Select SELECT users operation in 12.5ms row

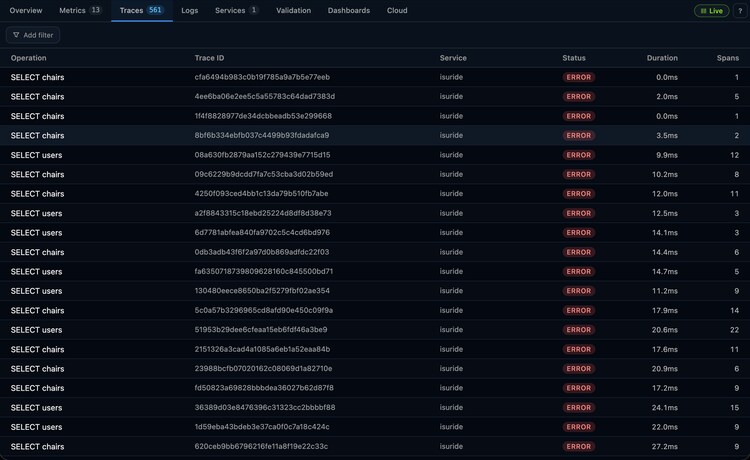pyautogui.click(x=36, y=213)
